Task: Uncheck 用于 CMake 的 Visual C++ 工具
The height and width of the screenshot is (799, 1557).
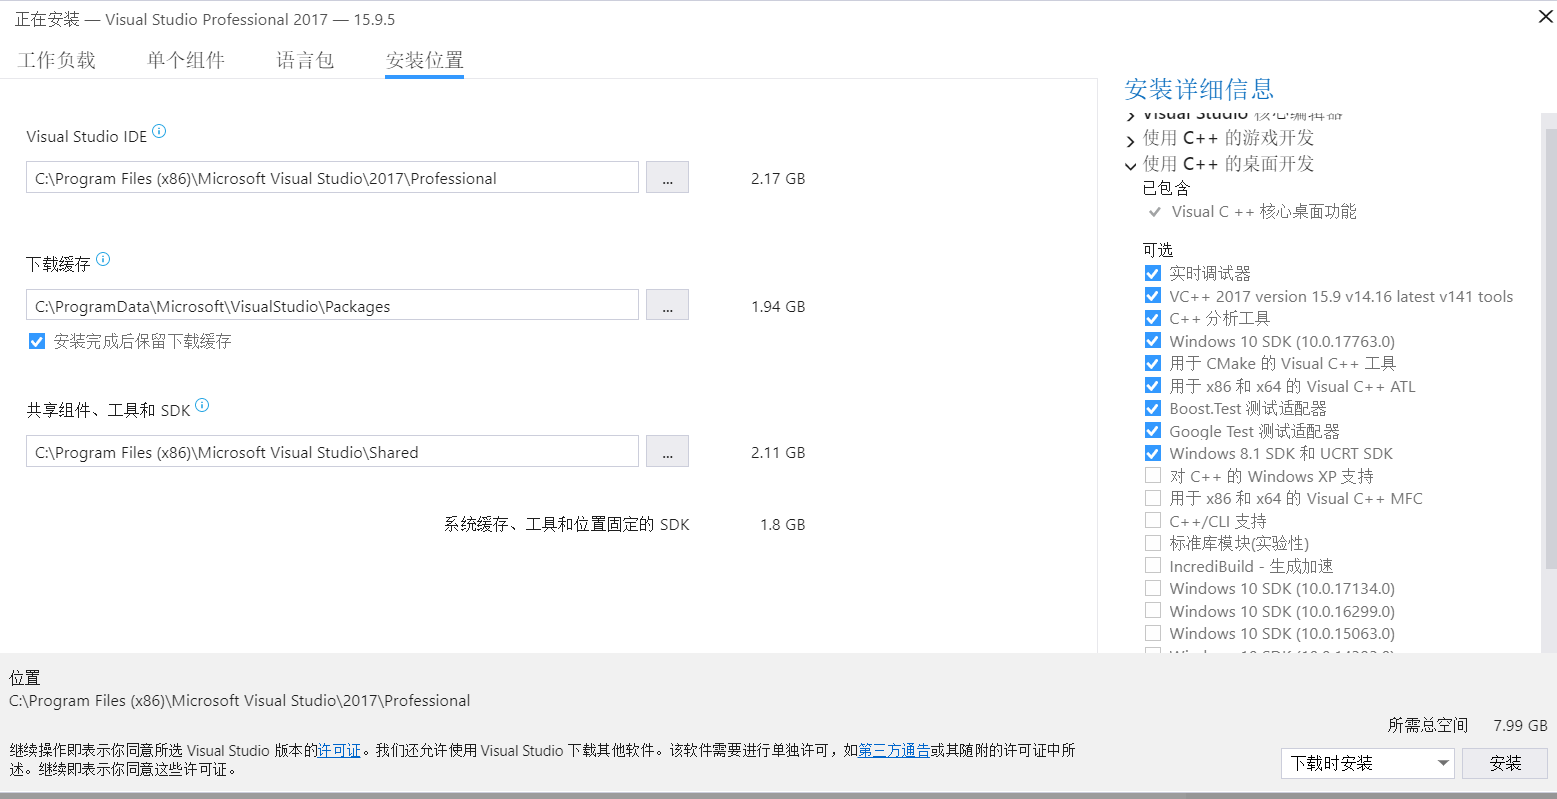Action: (1153, 363)
